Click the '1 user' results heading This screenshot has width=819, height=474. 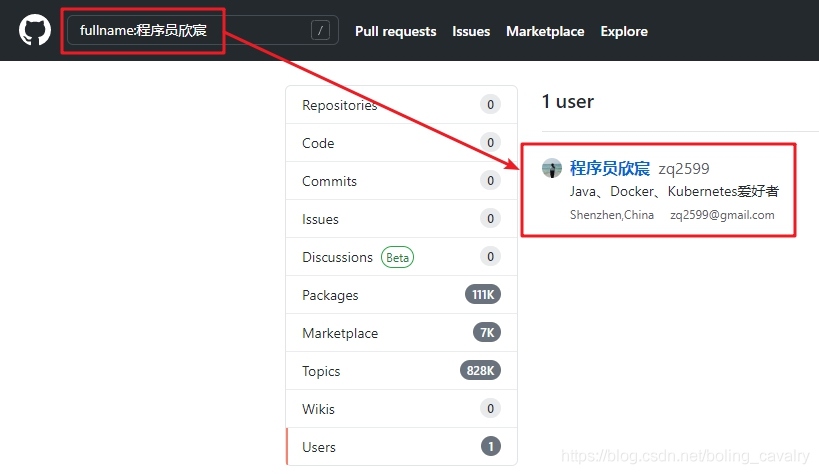point(568,101)
